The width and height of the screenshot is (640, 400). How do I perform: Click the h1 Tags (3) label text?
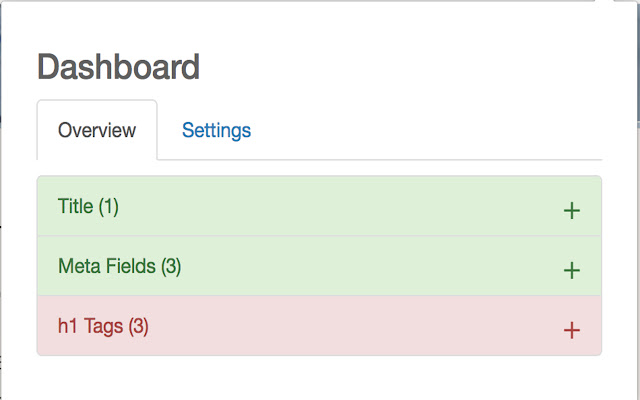pyautogui.click(x=103, y=326)
